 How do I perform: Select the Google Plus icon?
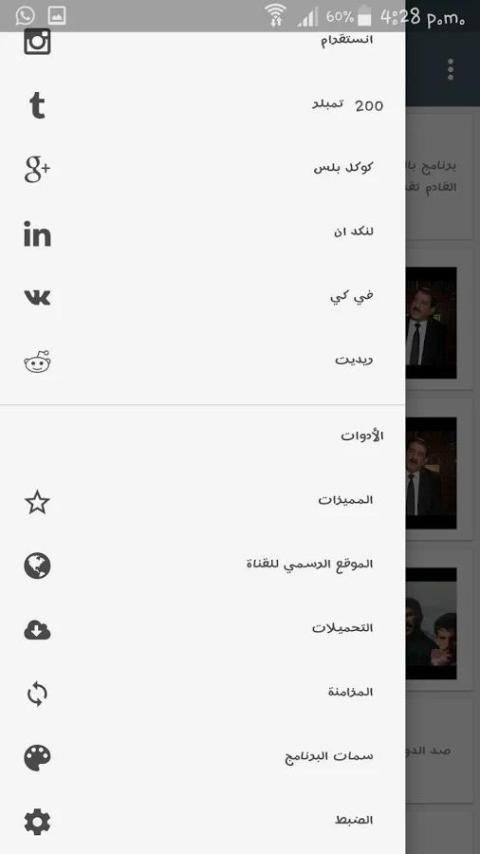click(37, 169)
